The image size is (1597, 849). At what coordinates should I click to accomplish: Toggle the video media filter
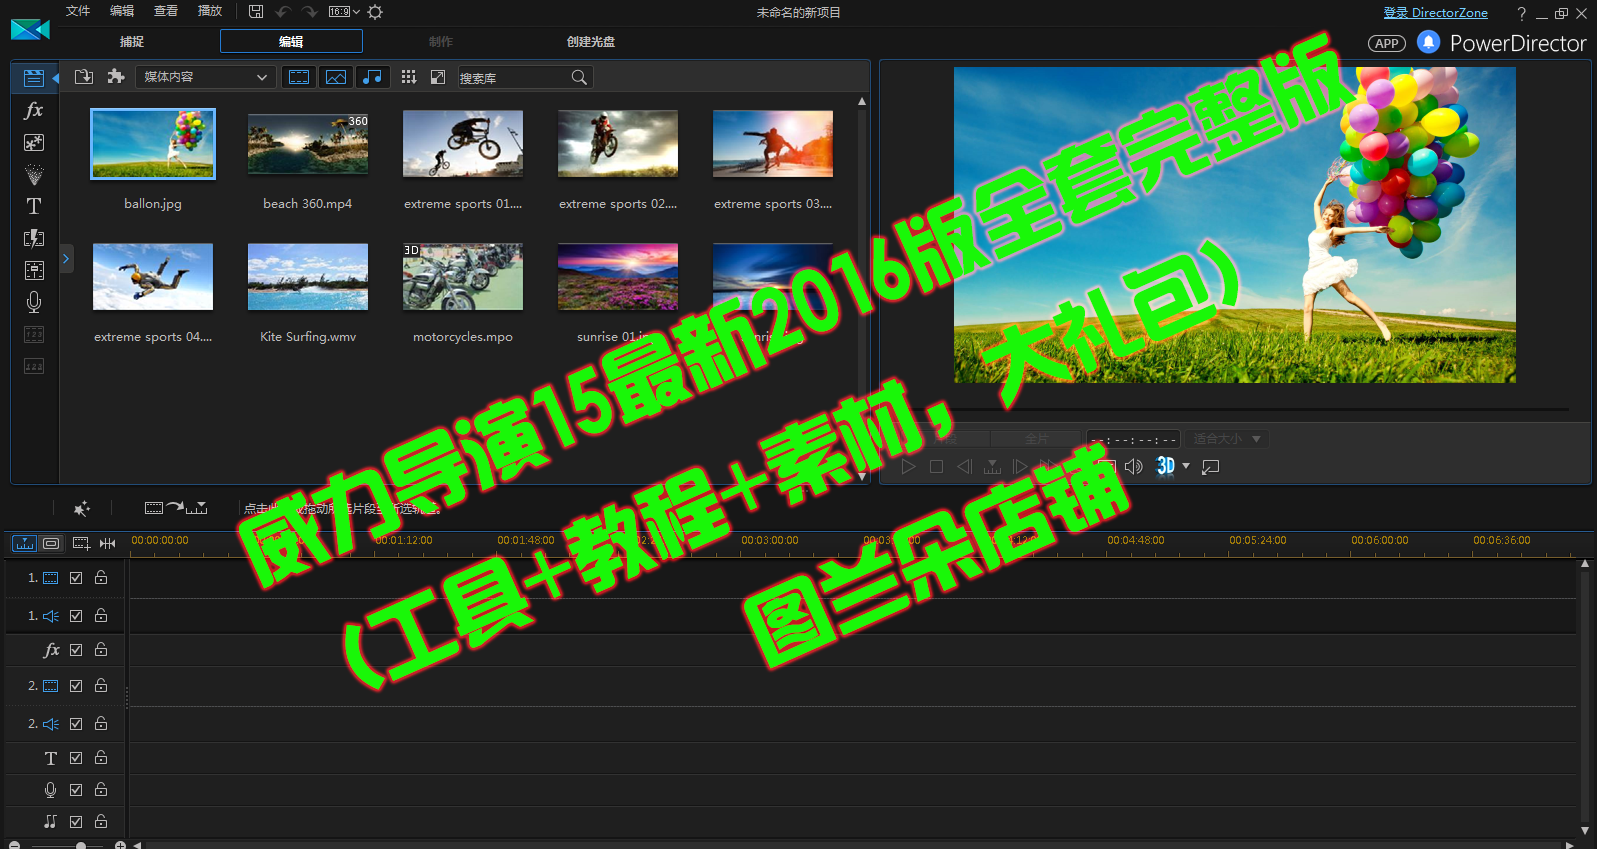[299, 77]
